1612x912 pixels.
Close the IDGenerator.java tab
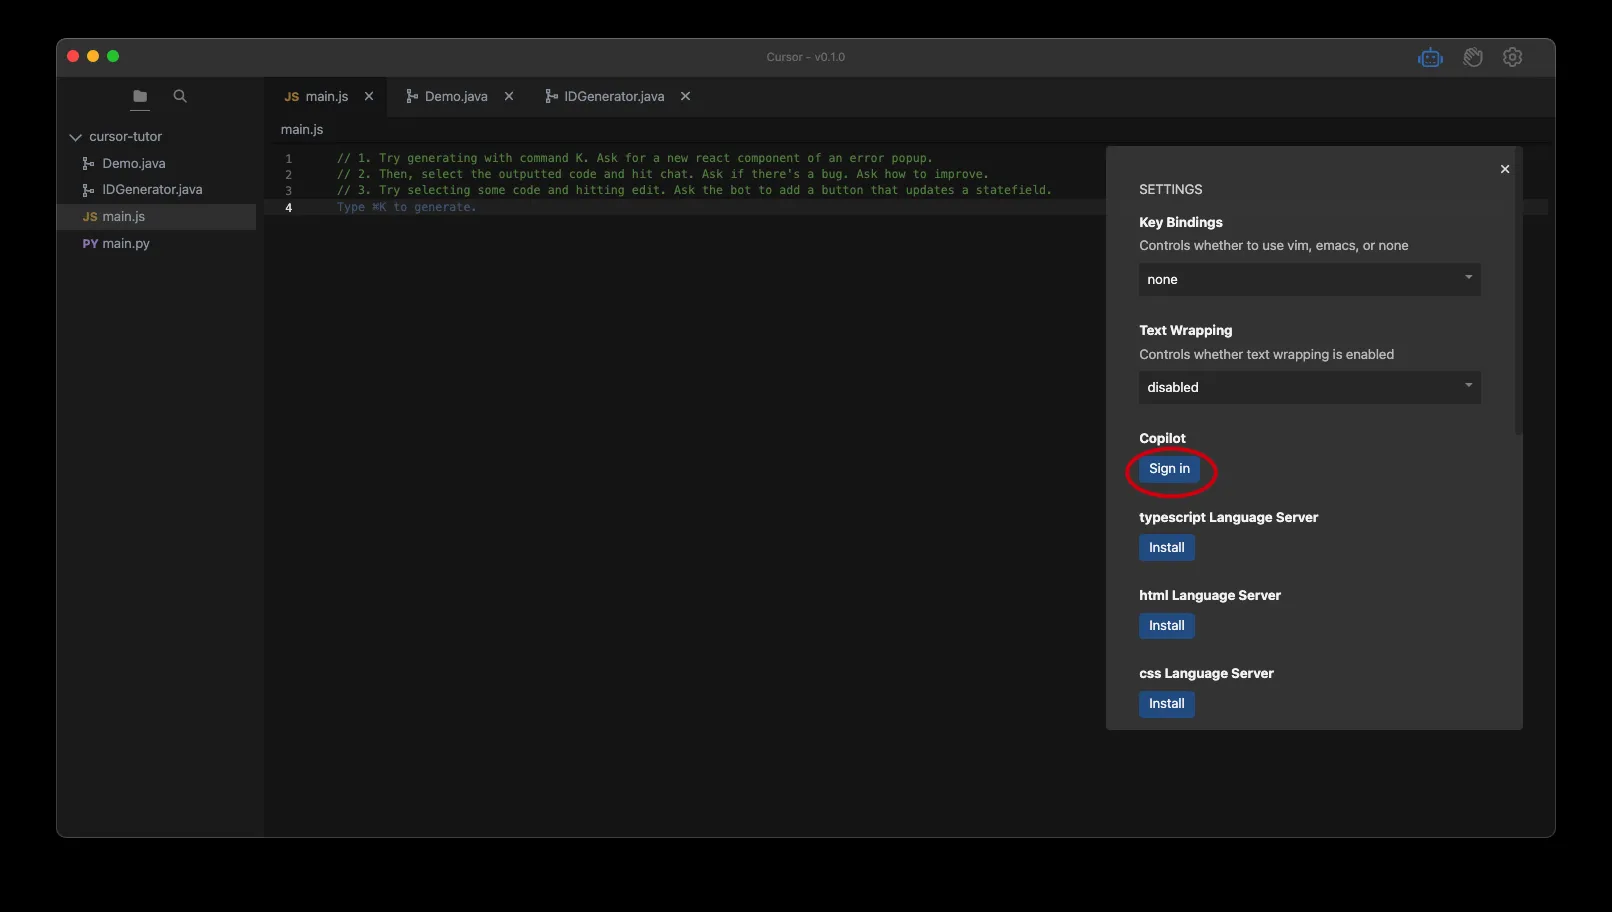click(685, 97)
